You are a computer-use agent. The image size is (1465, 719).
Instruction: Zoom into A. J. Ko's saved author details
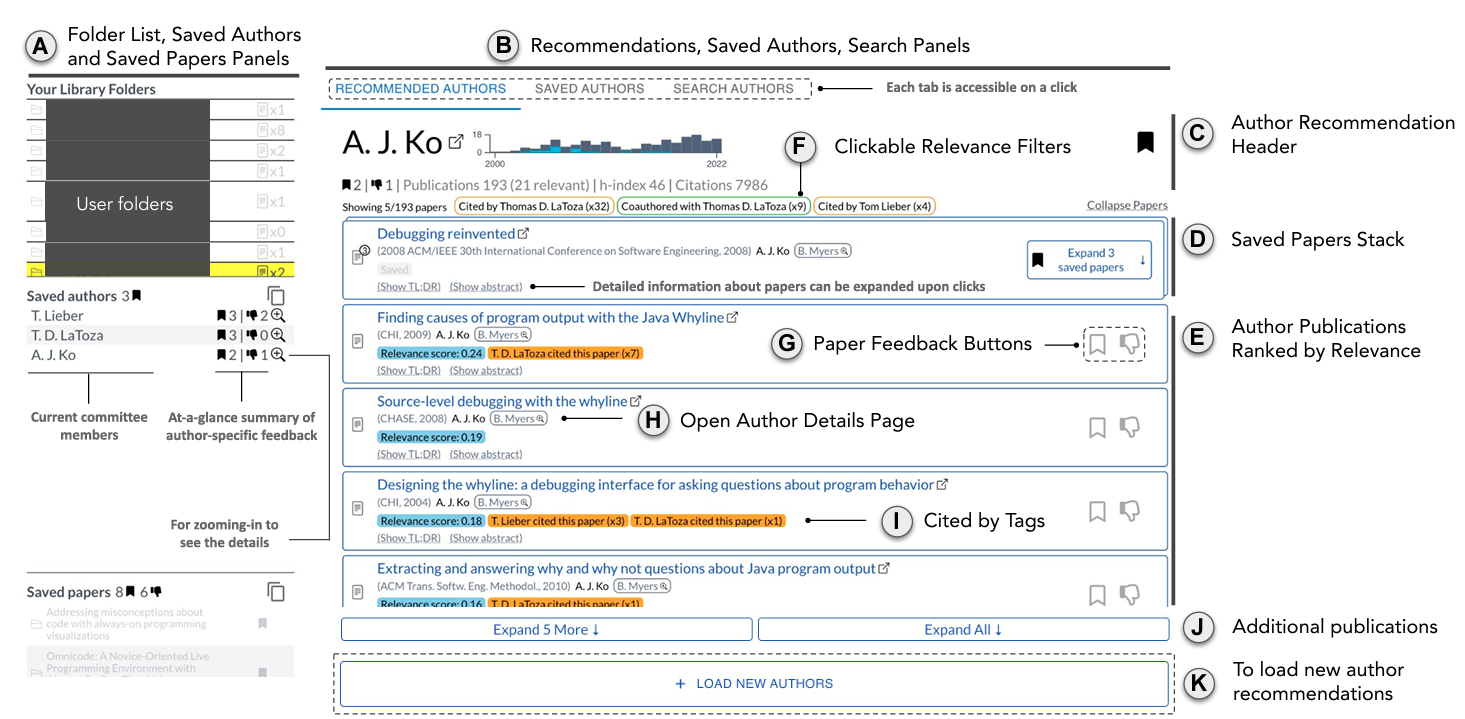(279, 354)
